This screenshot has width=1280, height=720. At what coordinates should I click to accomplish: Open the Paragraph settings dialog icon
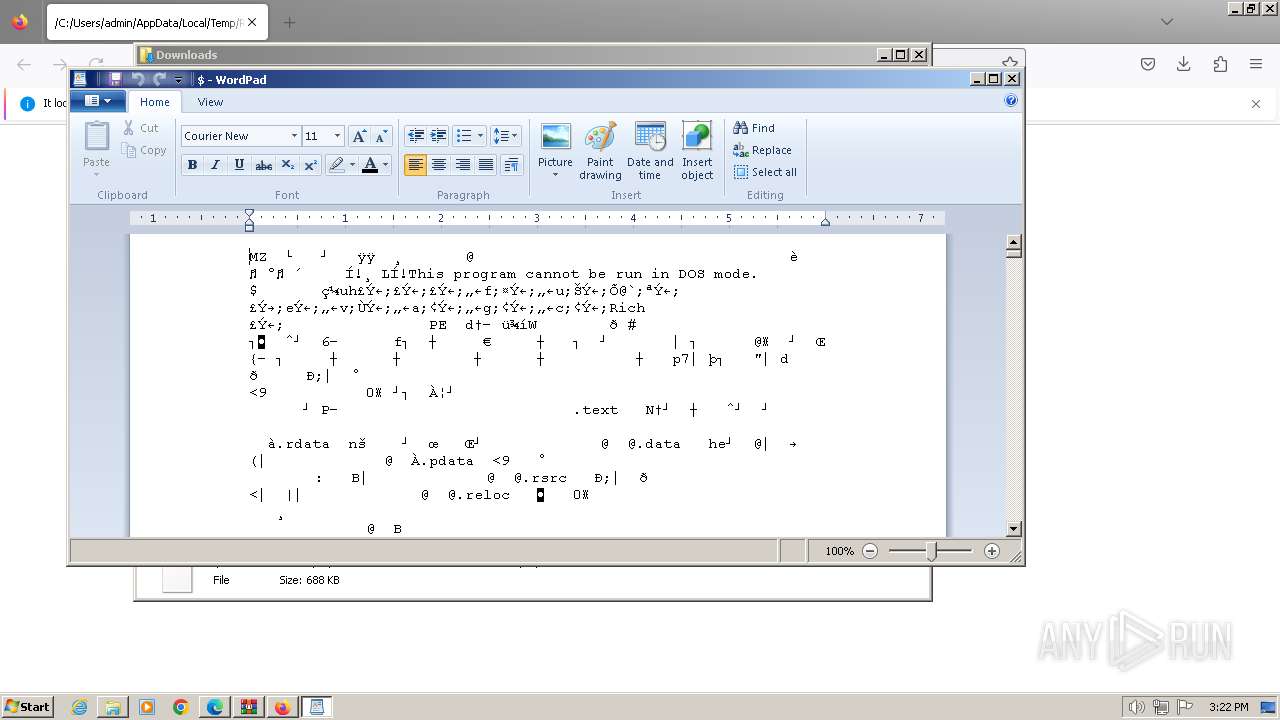511,165
